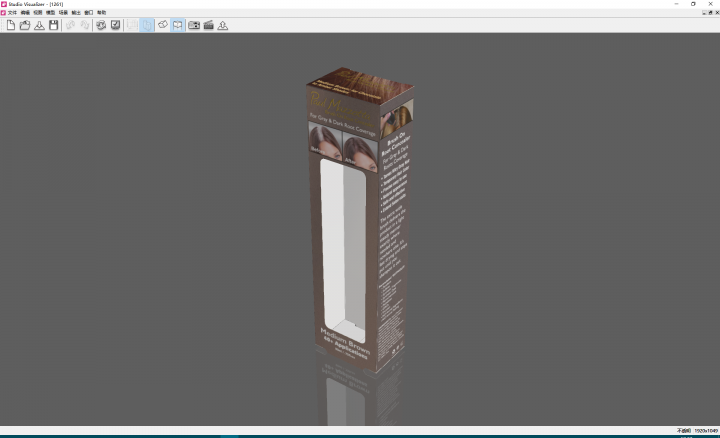Image resolution: width=720 pixels, height=438 pixels.
Task: Click the 3D carton box in viewport
Action: pyautogui.click(x=358, y=220)
